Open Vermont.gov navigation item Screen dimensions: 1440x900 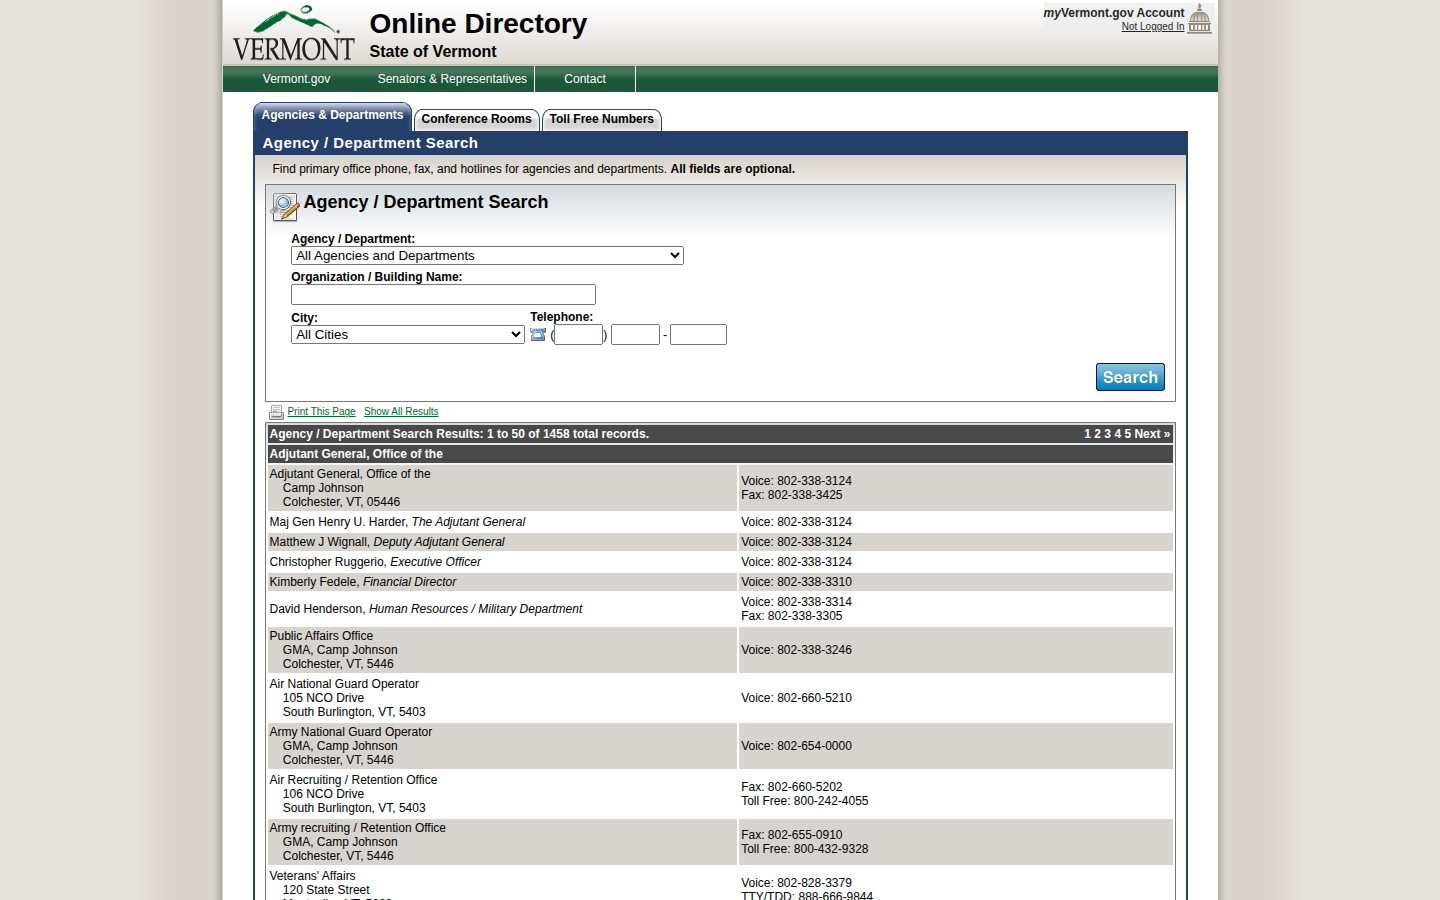point(296,79)
